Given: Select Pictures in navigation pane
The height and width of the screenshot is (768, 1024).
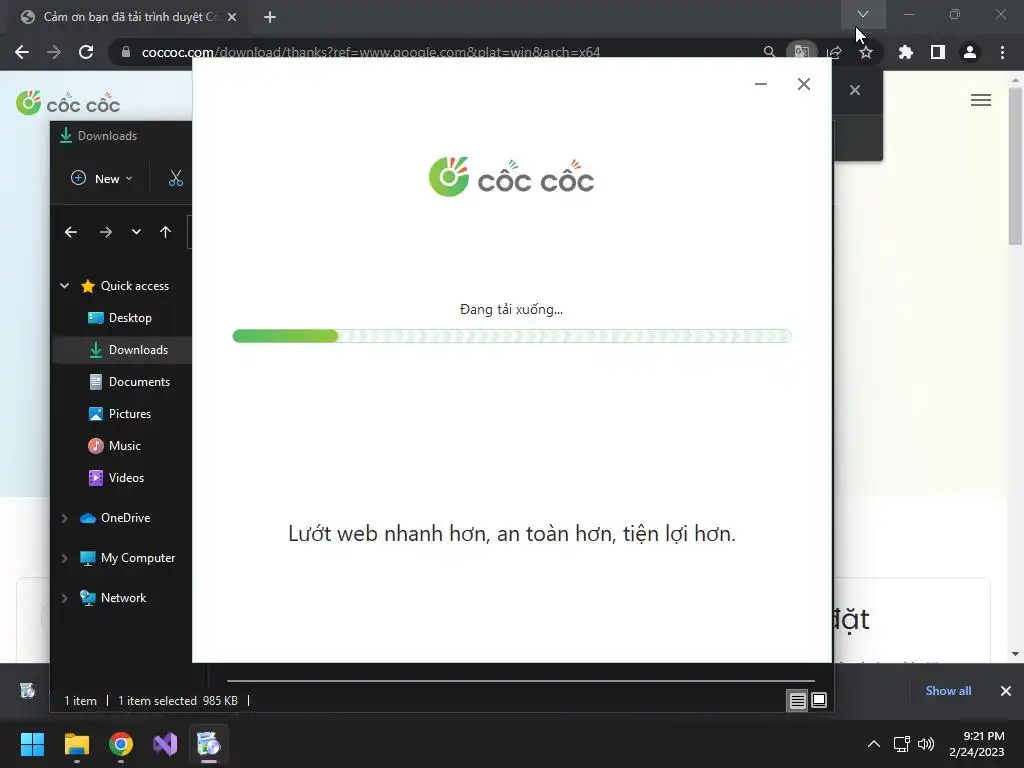Looking at the screenshot, I should [121, 414].
